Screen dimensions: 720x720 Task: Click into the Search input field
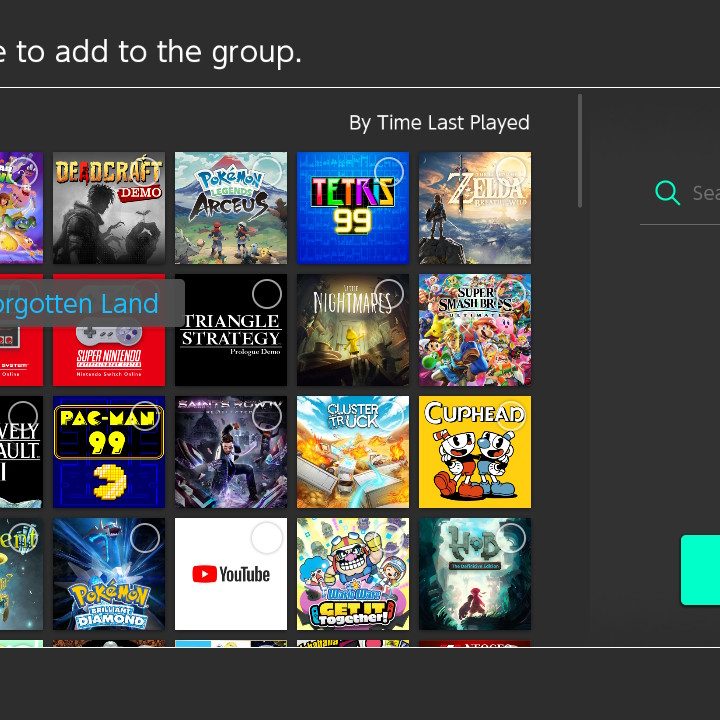point(680,193)
